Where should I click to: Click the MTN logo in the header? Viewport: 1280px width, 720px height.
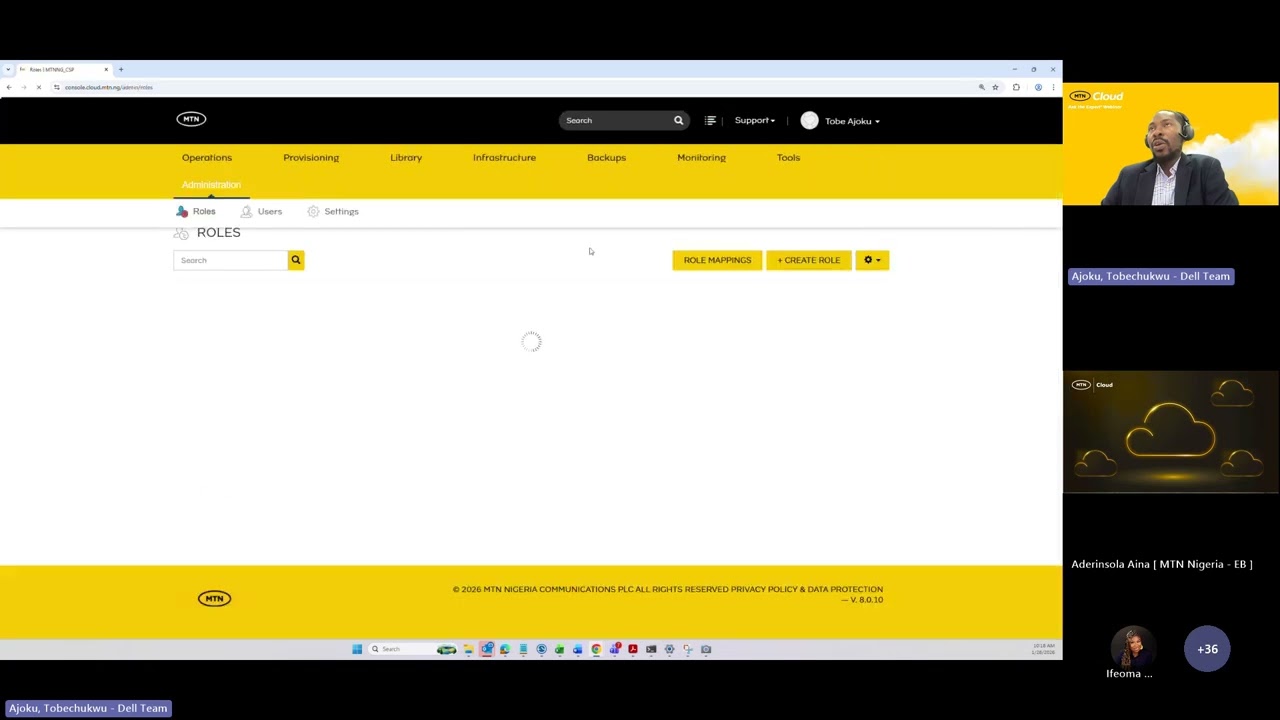tap(191, 119)
